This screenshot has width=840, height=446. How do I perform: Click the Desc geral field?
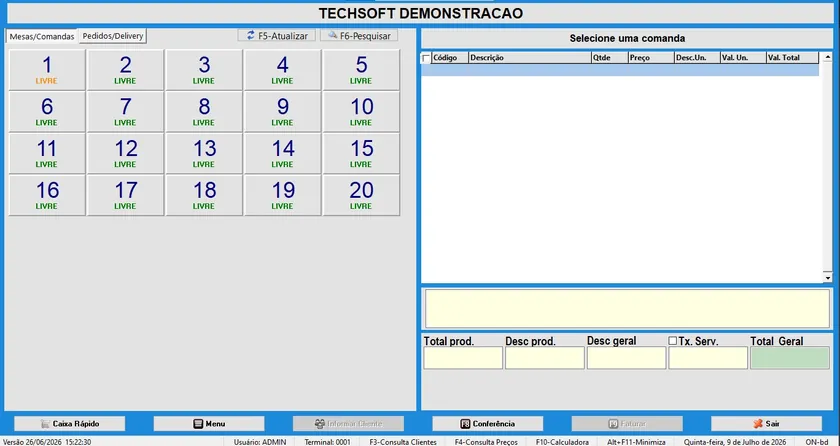coord(626,358)
